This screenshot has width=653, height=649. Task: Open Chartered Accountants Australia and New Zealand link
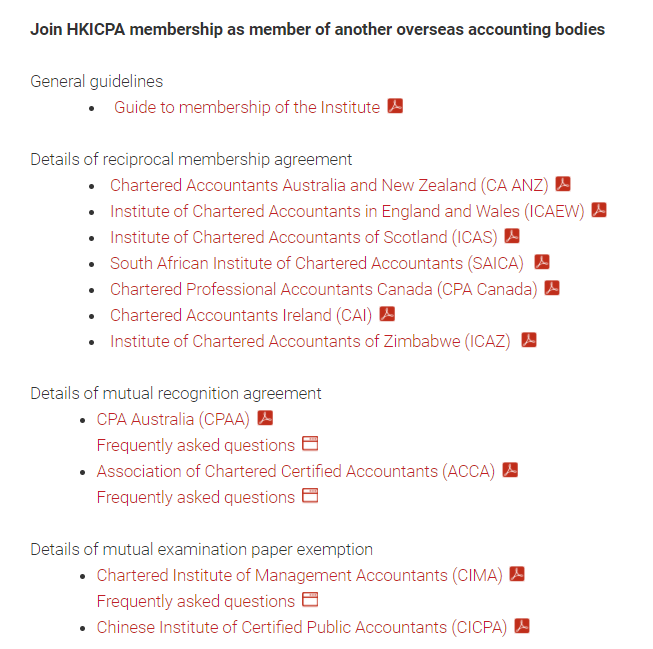pos(329,185)
